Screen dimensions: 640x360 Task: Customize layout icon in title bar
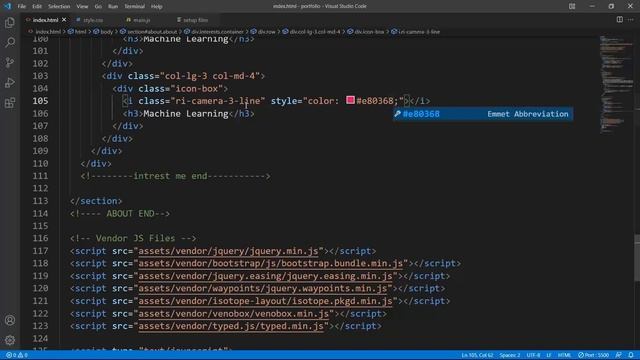click(x=572, y=6)
